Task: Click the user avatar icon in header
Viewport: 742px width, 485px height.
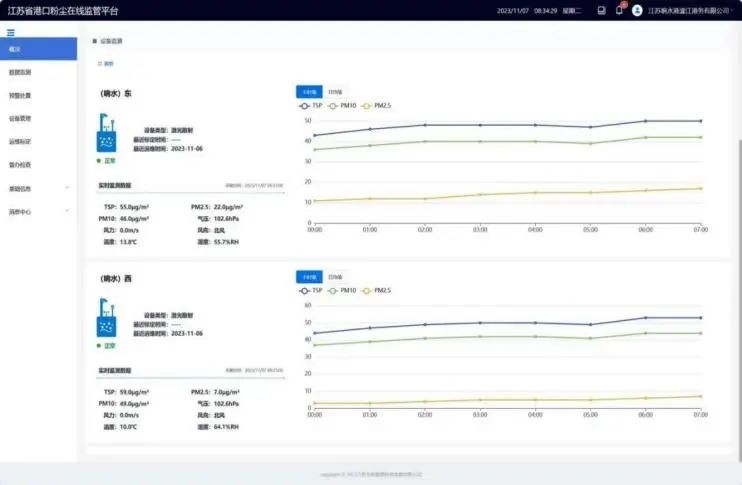Action: coord(637,10)
